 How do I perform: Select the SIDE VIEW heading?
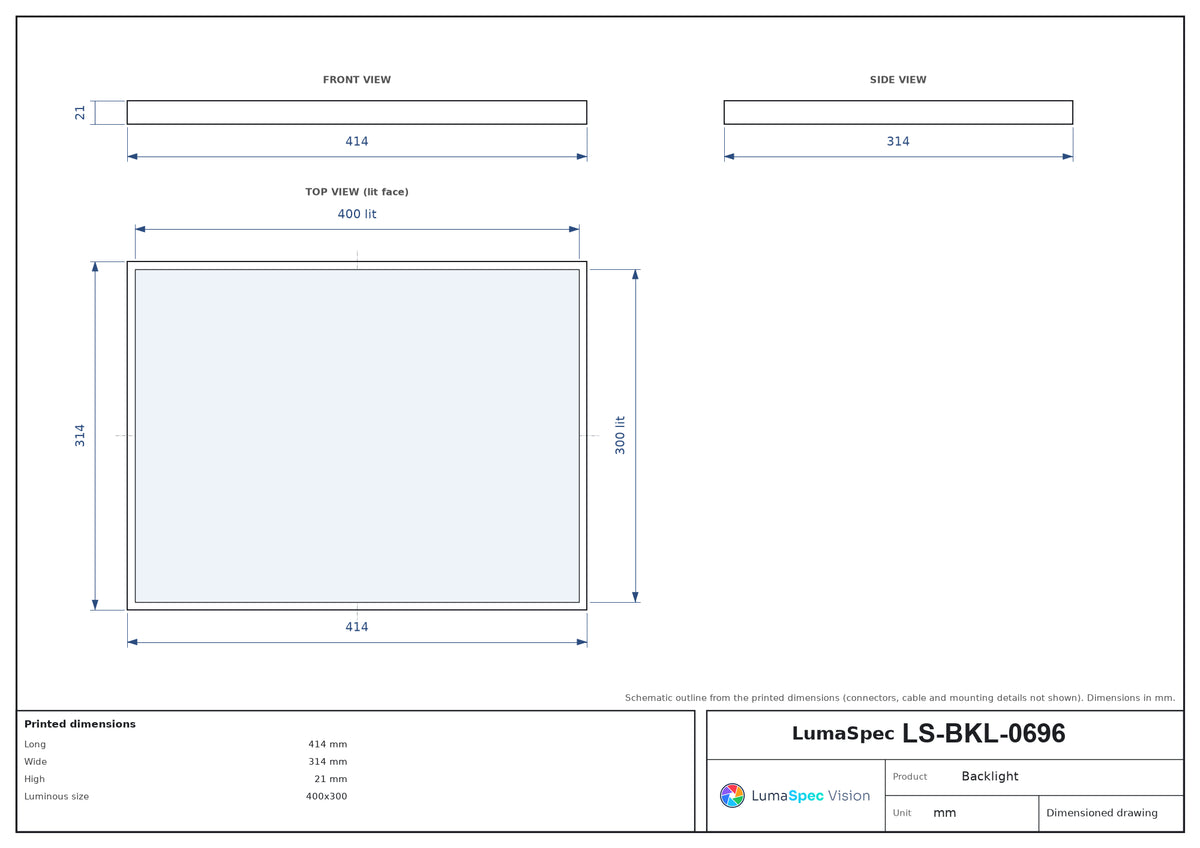click(x=898, y=80)
